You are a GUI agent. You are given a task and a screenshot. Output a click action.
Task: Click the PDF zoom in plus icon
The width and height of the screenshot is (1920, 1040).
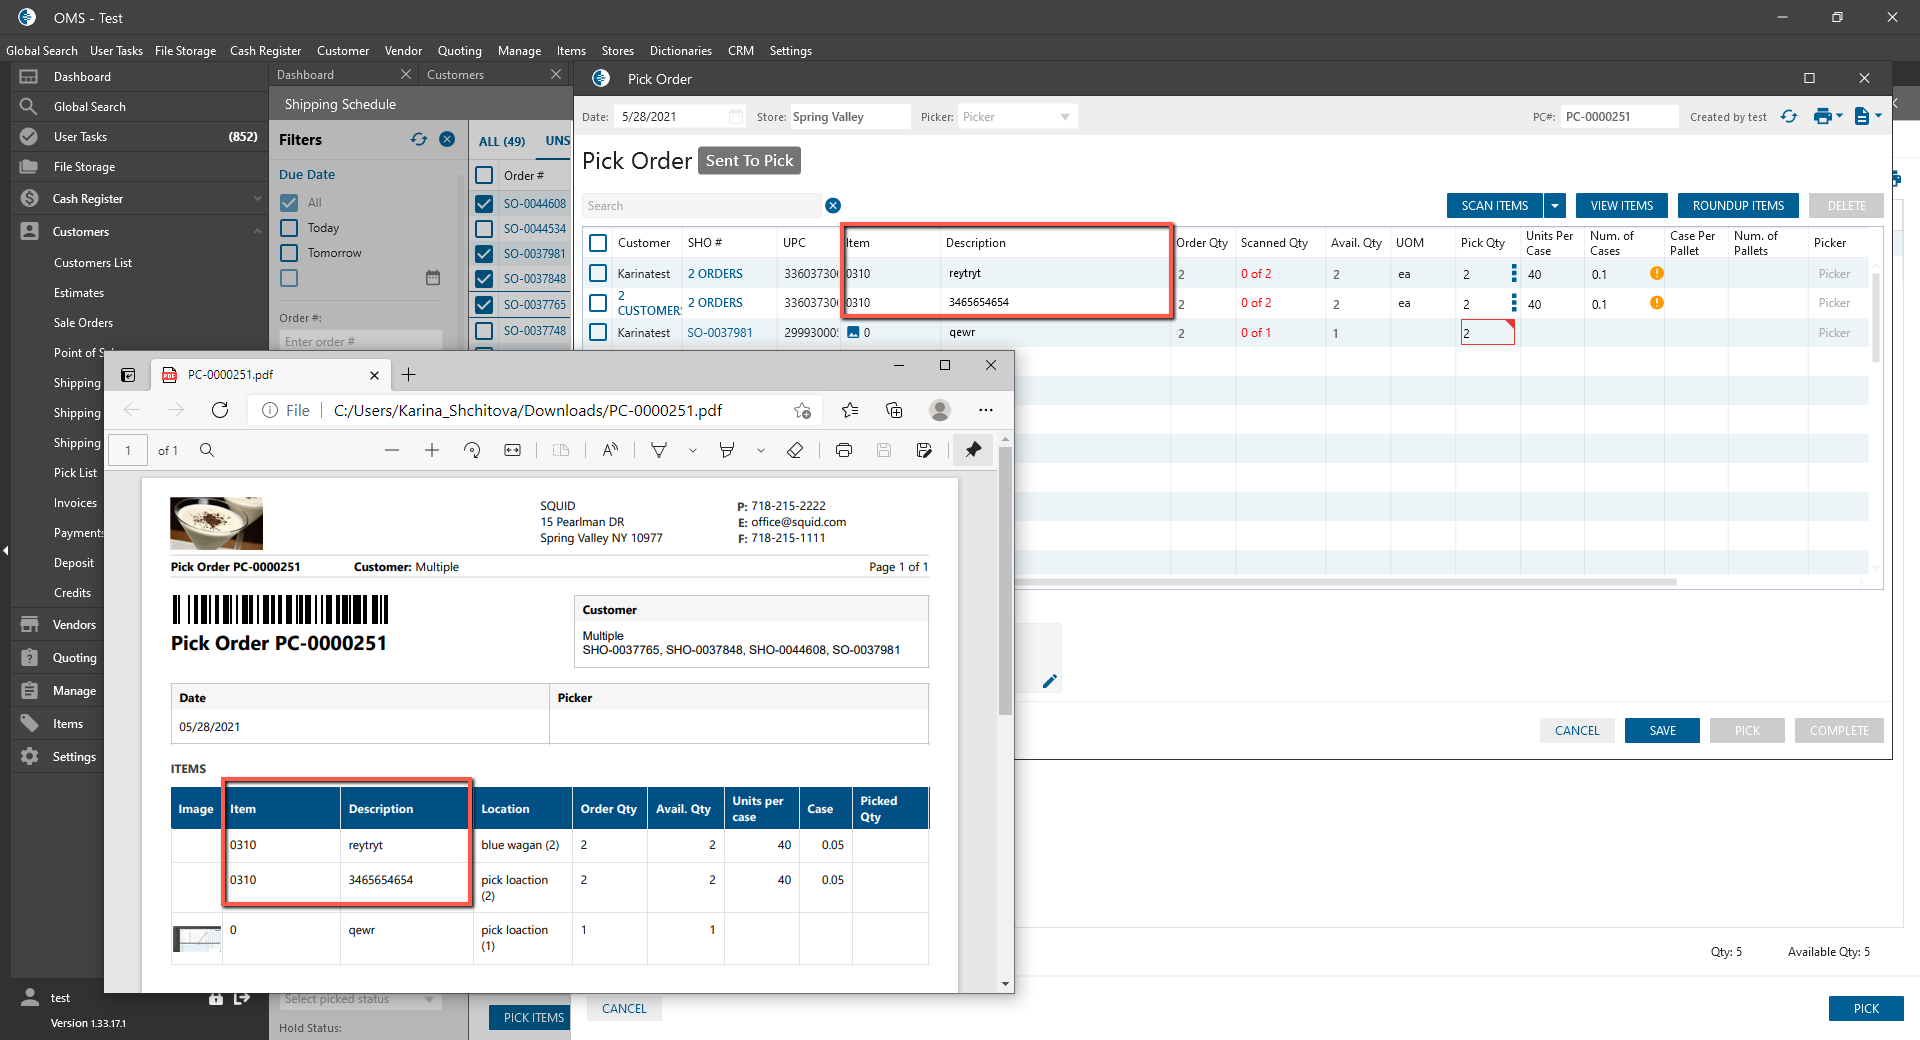pyautogui.click(x=432, y=451)
